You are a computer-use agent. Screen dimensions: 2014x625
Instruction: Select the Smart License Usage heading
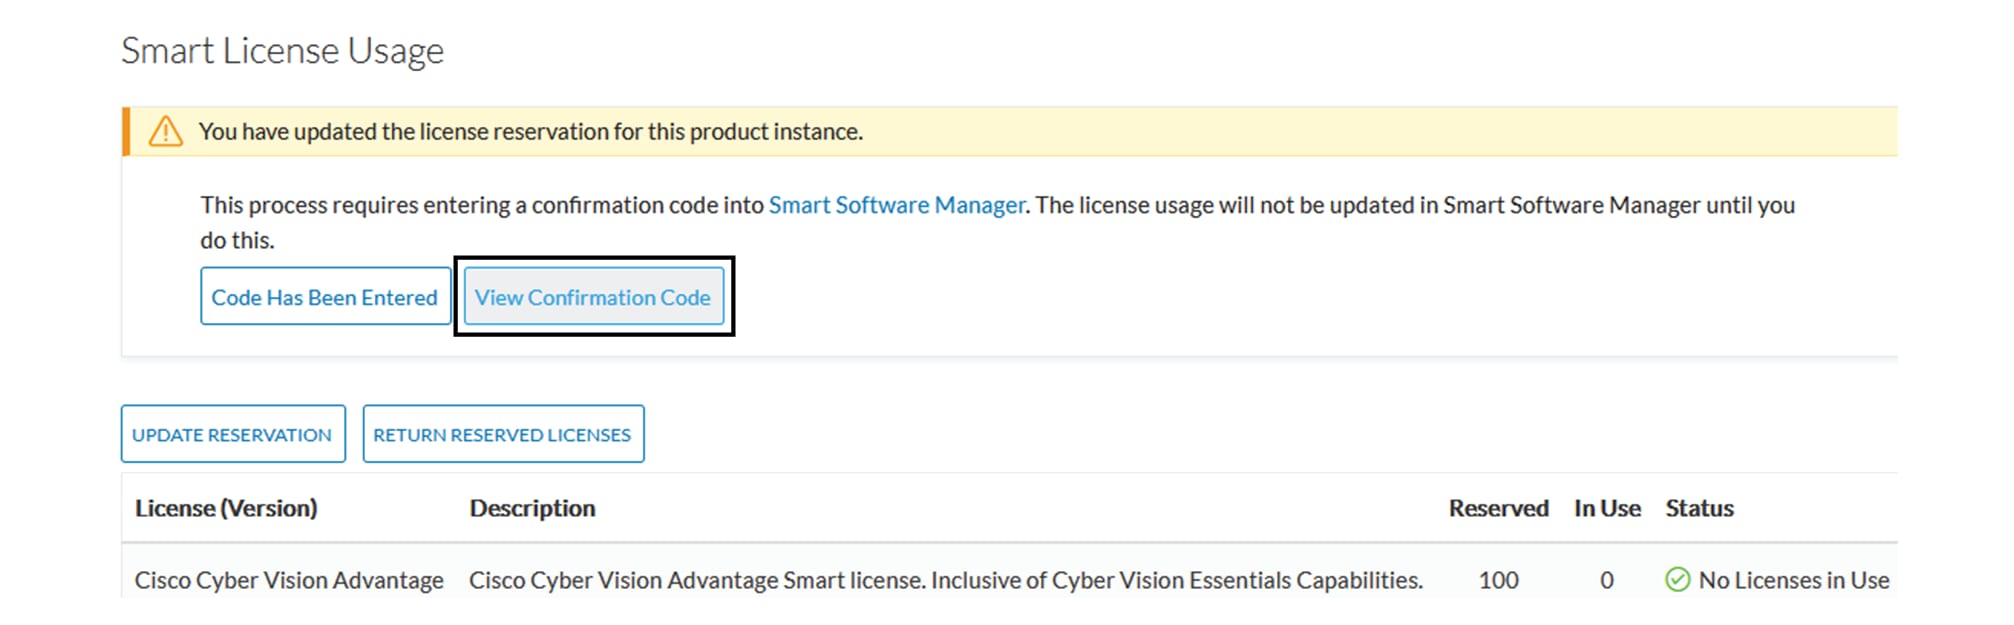[x=282, y=51]
